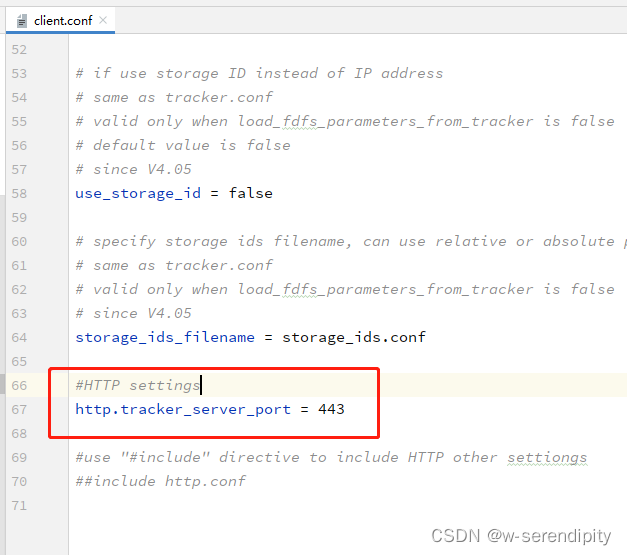The width and height of the screenshot is (627, 555).
Task: Click line number 64 in the gutter
Action: [x=20, y=337]
